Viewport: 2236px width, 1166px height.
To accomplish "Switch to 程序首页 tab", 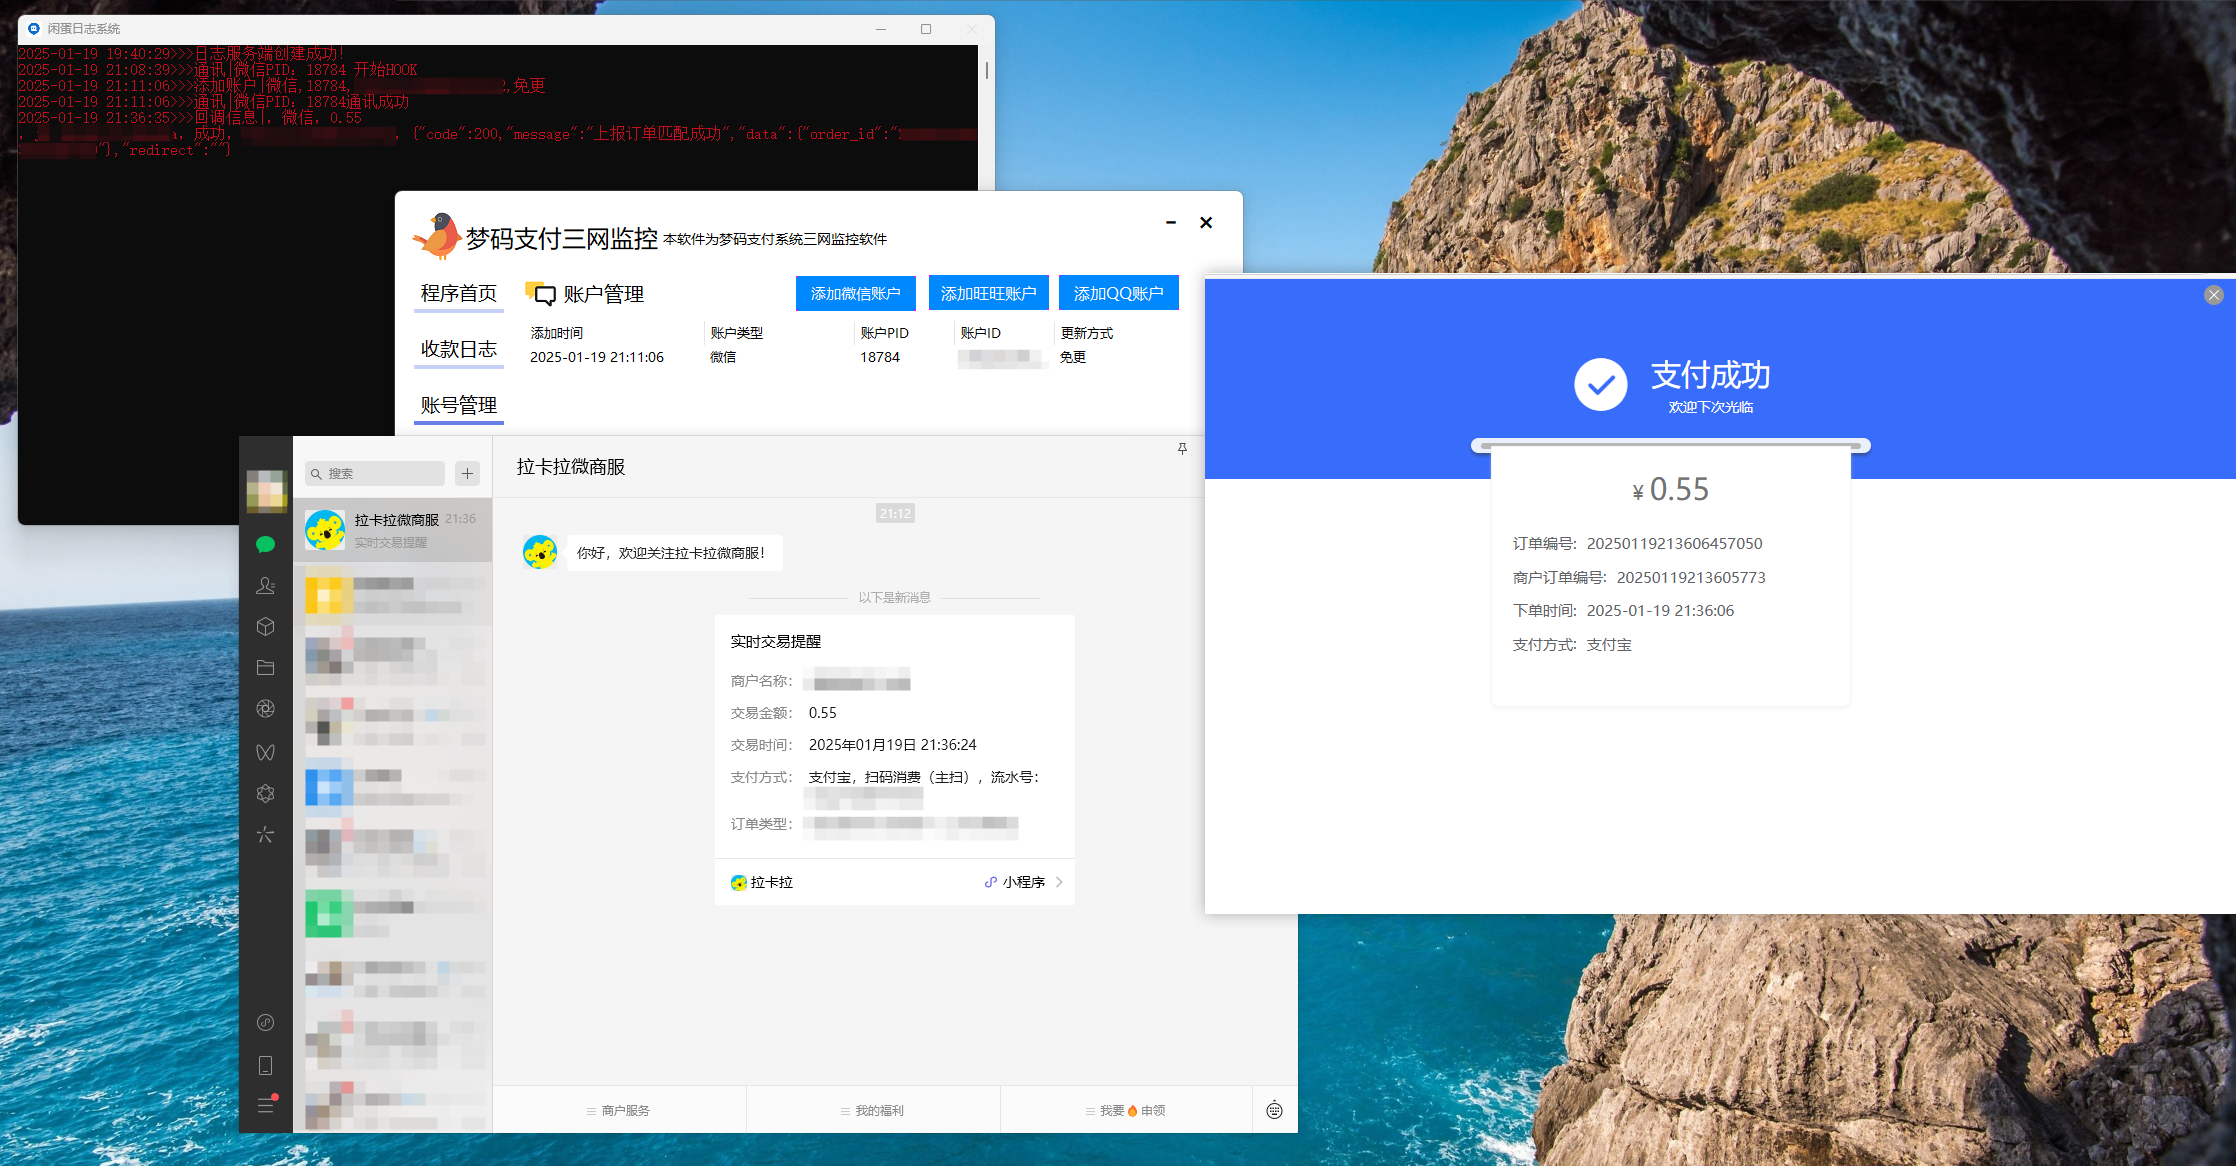I will point(458,293).
